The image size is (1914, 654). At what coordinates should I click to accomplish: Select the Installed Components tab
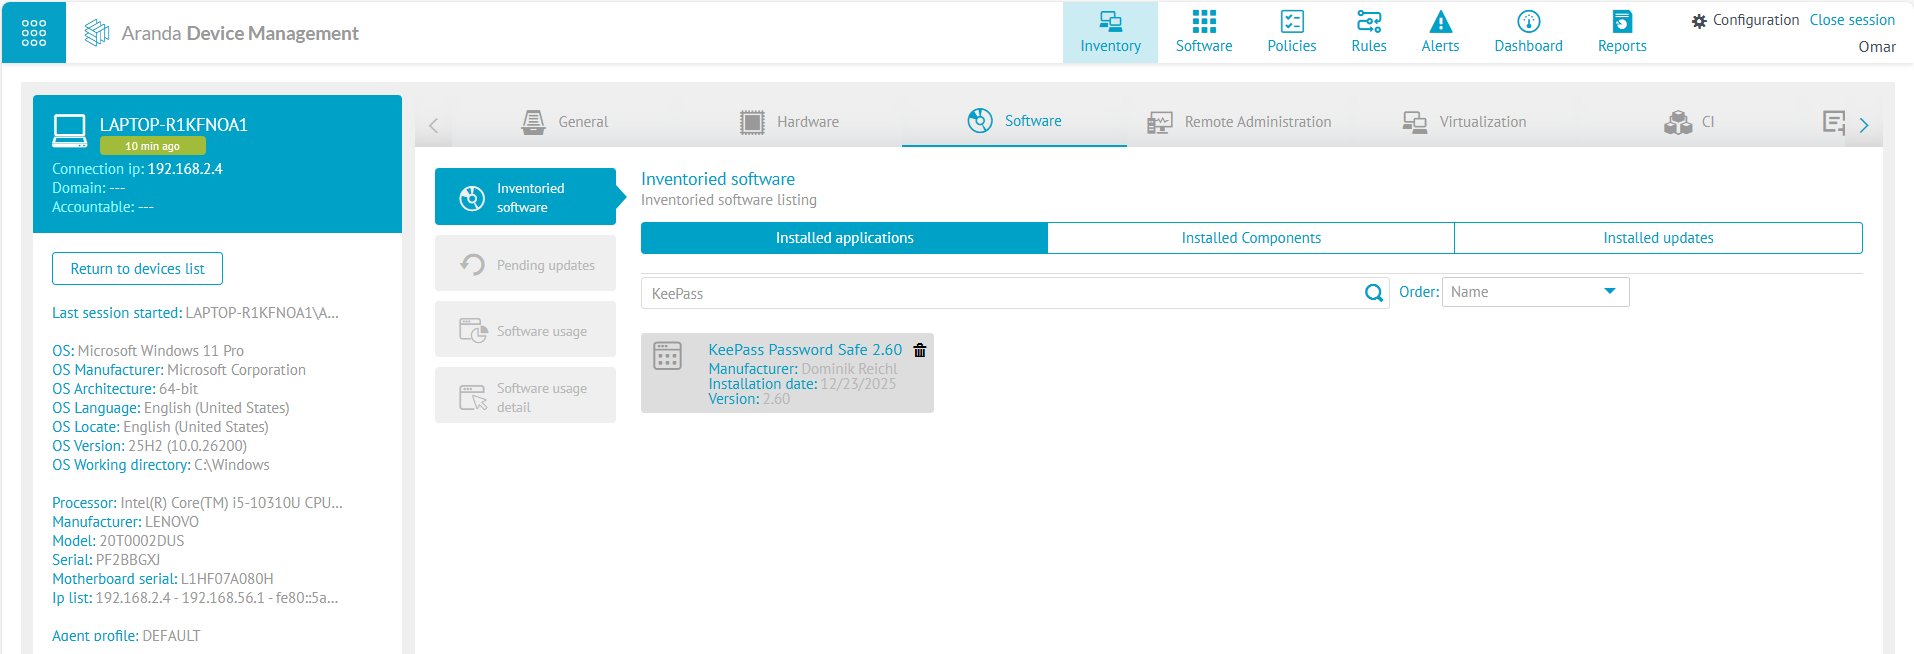1250,238
